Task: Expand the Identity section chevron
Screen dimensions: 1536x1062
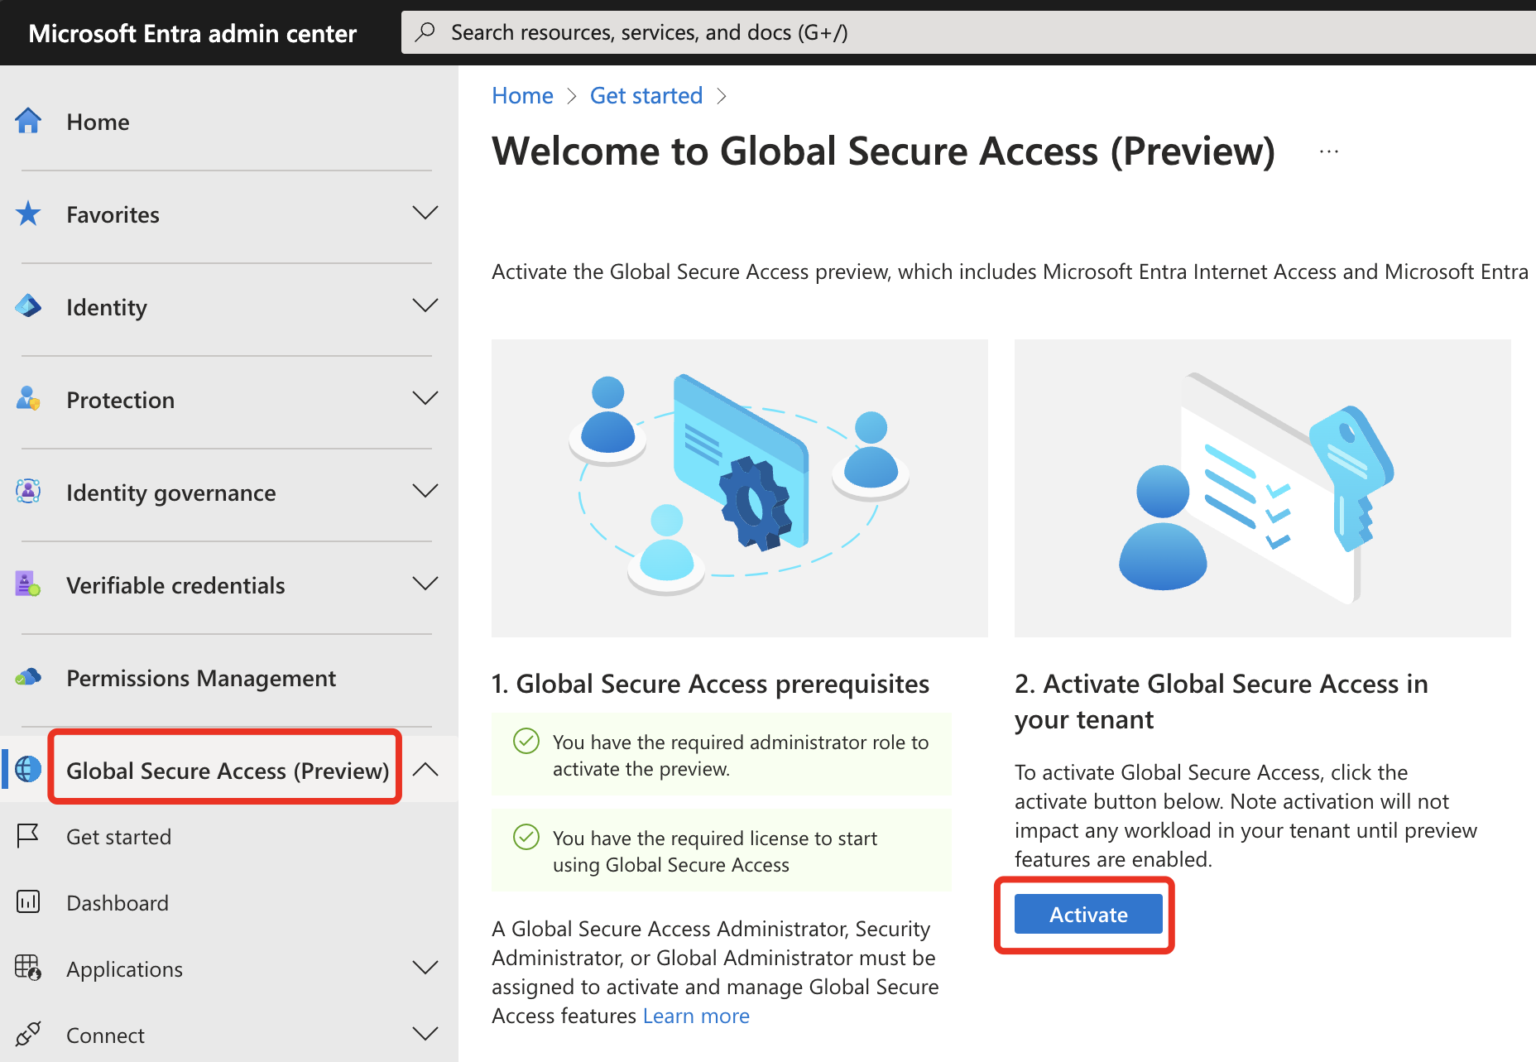Action: 425,306
